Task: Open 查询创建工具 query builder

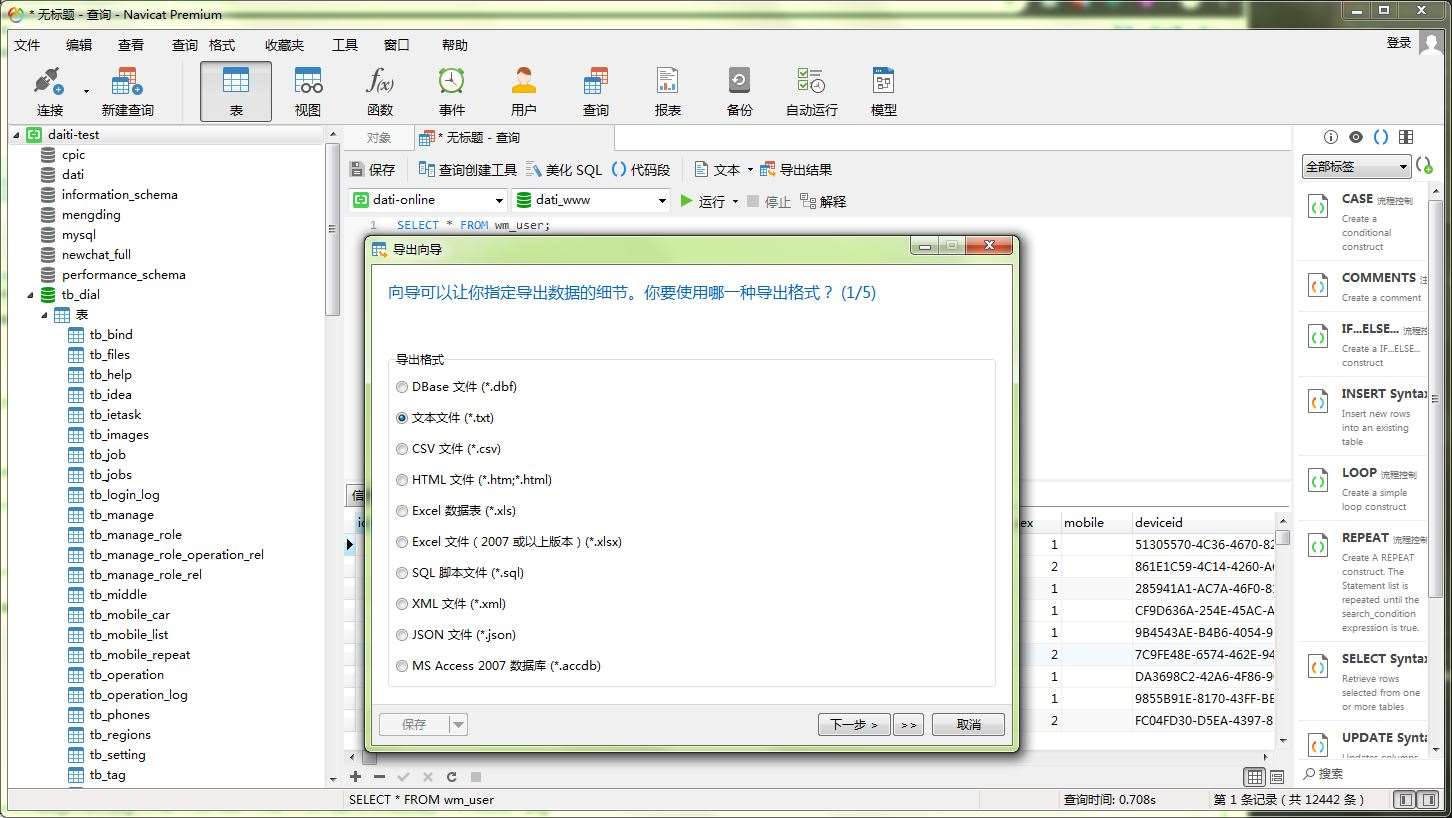Action: click(467, 170)
